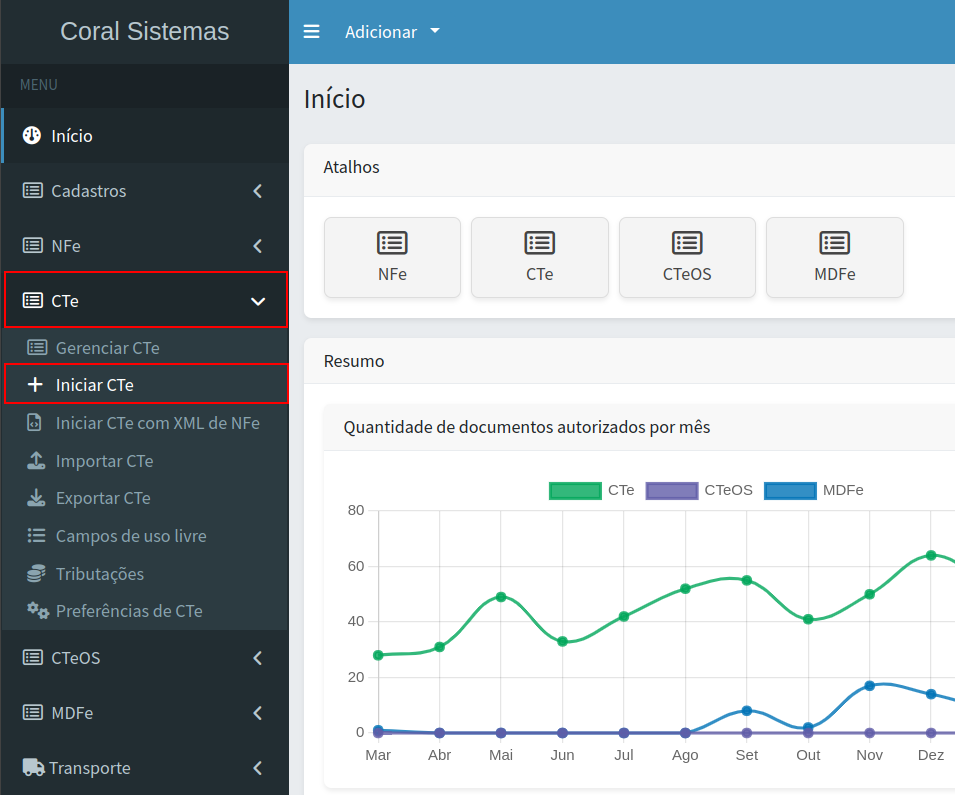Click the upload icon for Importar CTe
The image size is (955, 795).
[36, 461]
